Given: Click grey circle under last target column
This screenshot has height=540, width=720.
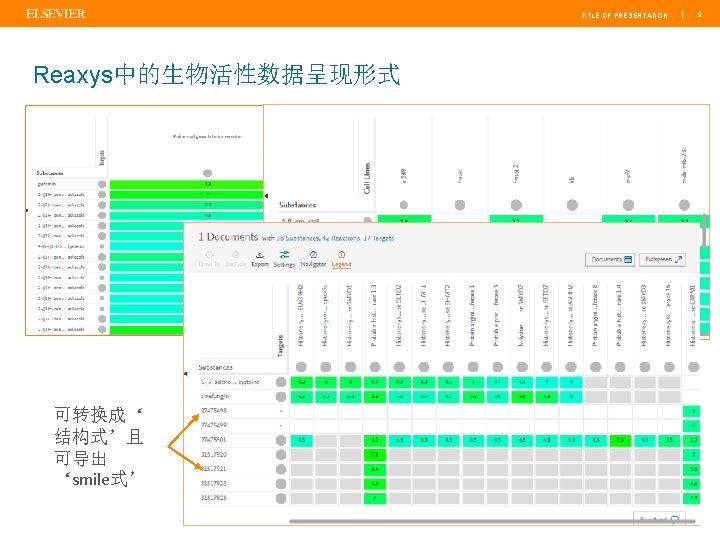Looking at the screenshot, I should [693, 366].
